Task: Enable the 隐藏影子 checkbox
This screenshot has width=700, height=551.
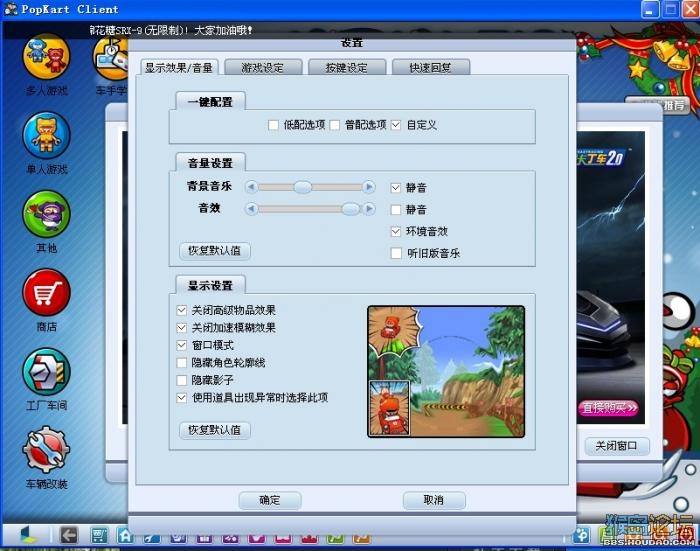Action: [x=181, y=380]
